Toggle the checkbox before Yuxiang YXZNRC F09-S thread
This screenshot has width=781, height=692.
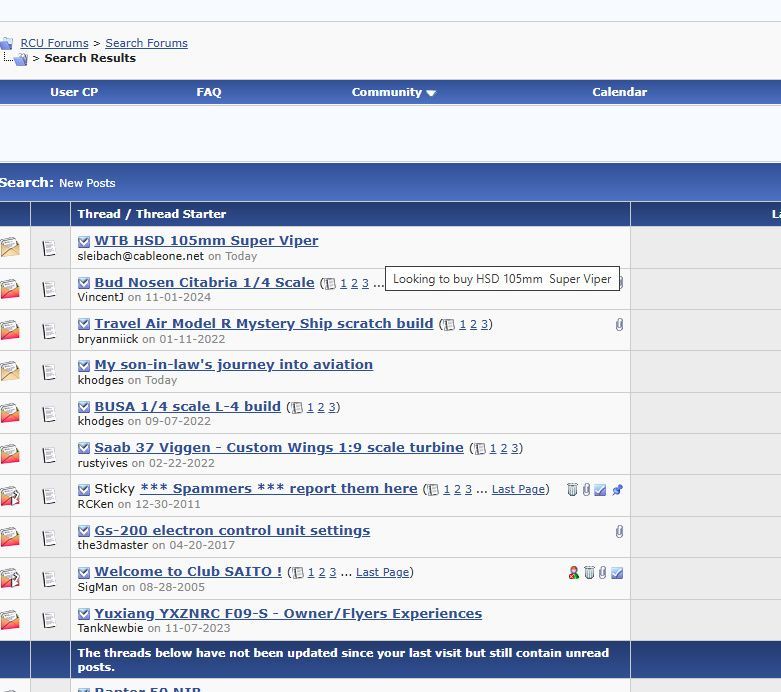coord(84,614)
